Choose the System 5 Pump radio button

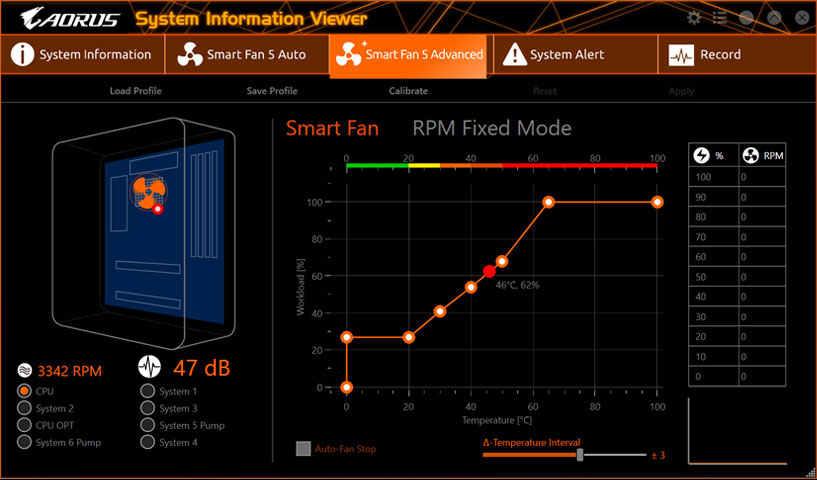(x=148, y=425)
